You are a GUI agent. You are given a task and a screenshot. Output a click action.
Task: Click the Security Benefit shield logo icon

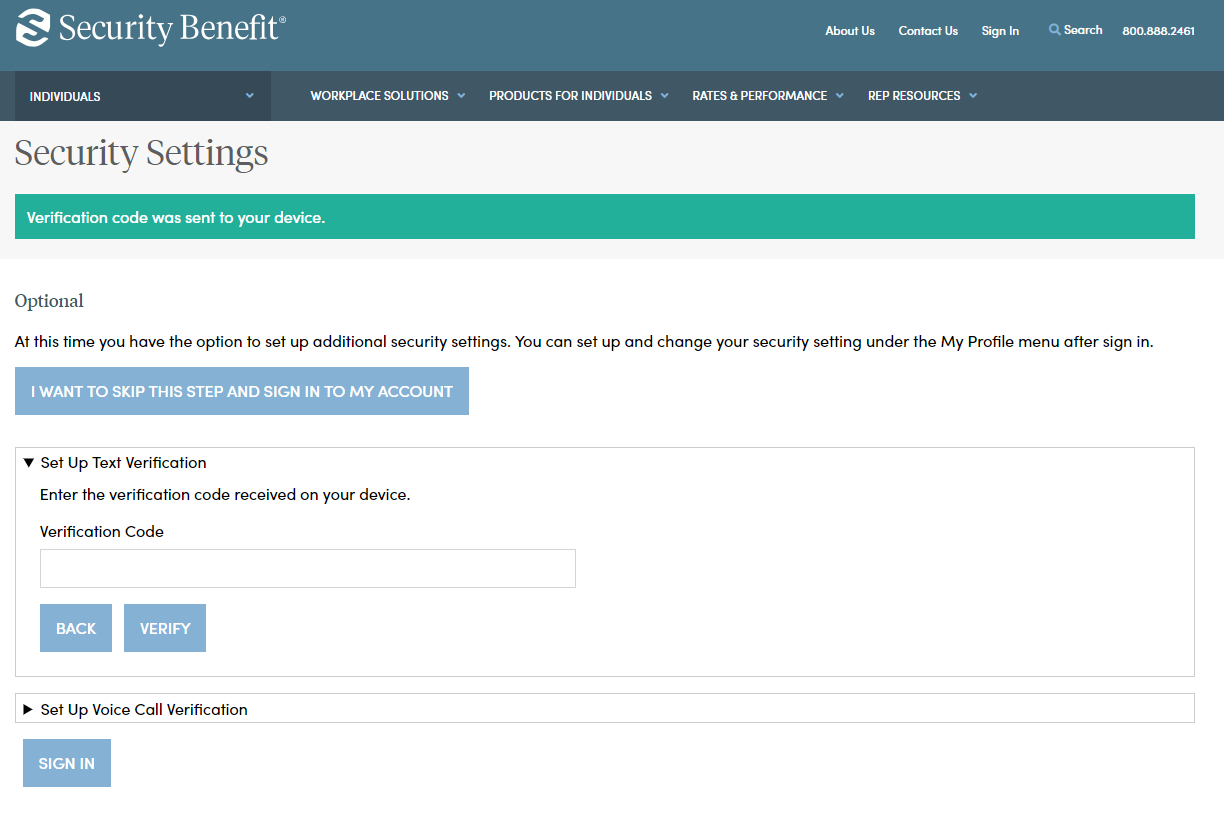click(33, 28)
